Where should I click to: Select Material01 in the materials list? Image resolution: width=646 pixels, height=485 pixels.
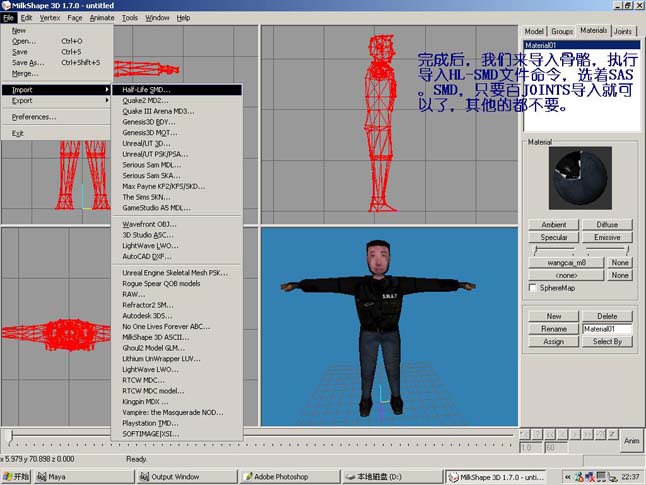click(x=582, y=45)
